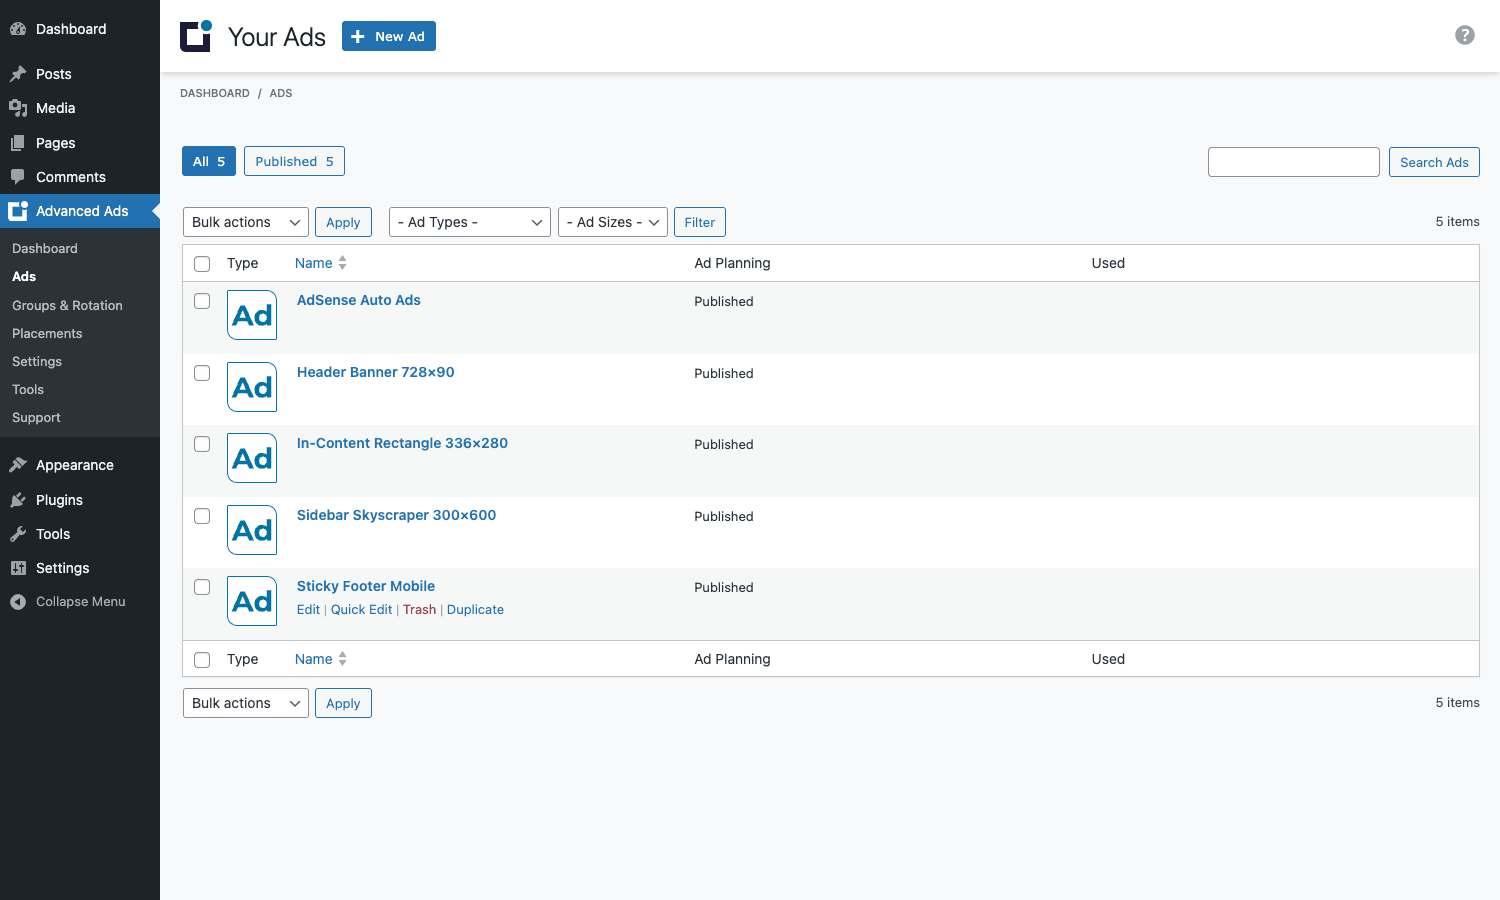The height and width of the screenshot is (900, 1500).
Task: Click the Media icon in sidebar
Action: pyautogui.click(x=18, y=108)
